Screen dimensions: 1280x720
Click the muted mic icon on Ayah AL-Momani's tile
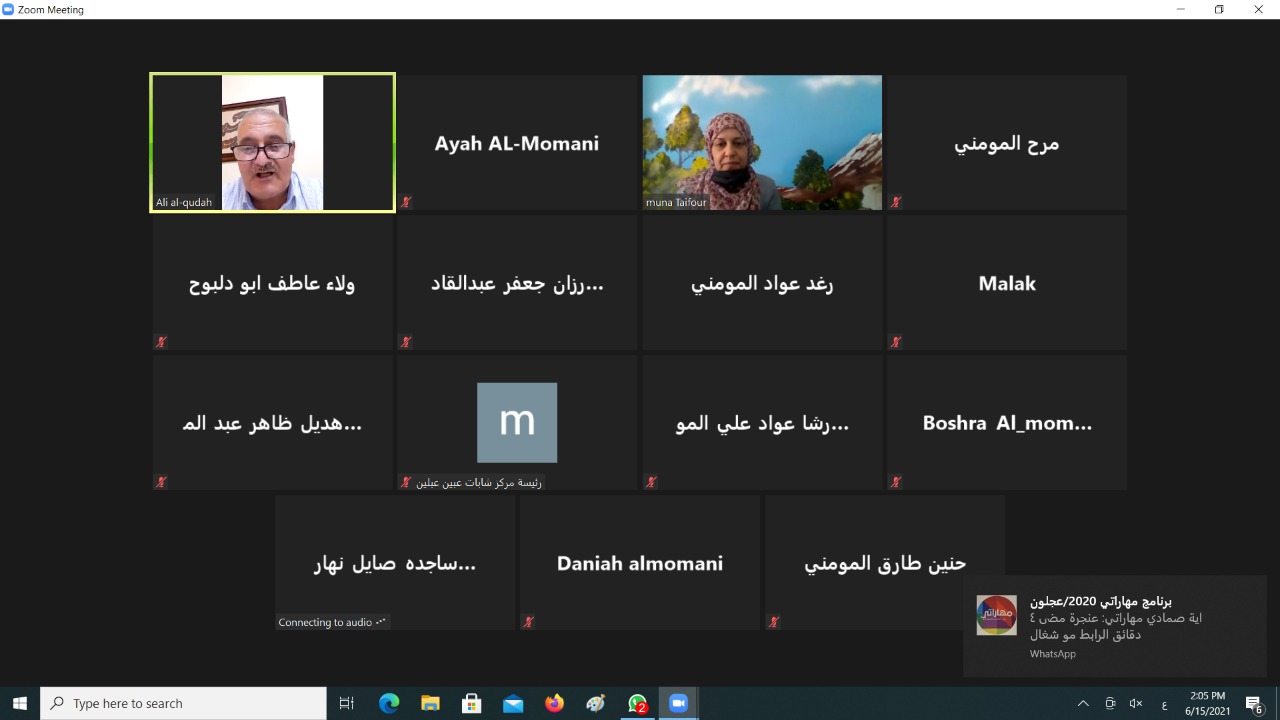[x=406, y=202]
